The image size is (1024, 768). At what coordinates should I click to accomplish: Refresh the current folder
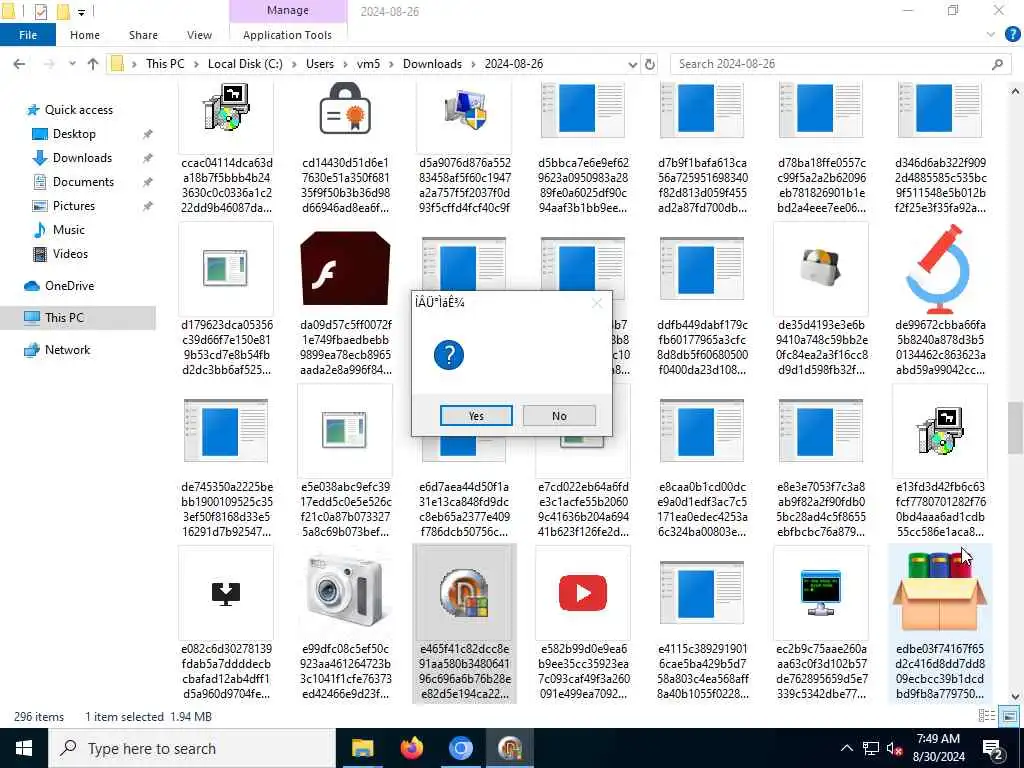tap(650, 64)
